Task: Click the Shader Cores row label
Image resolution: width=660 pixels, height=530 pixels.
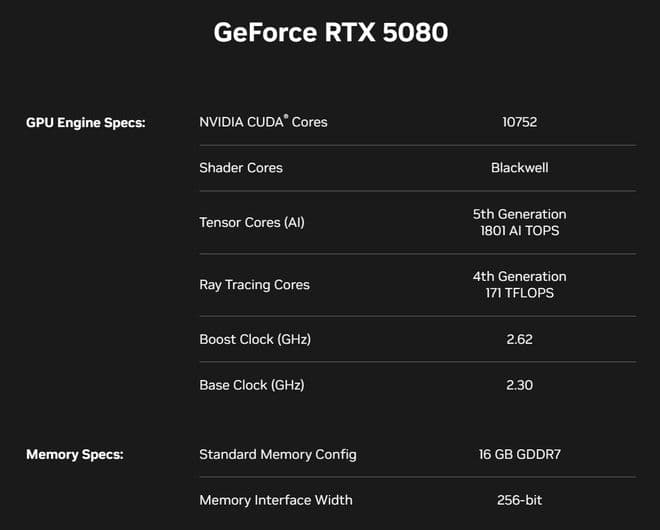Action: (241, 168)
